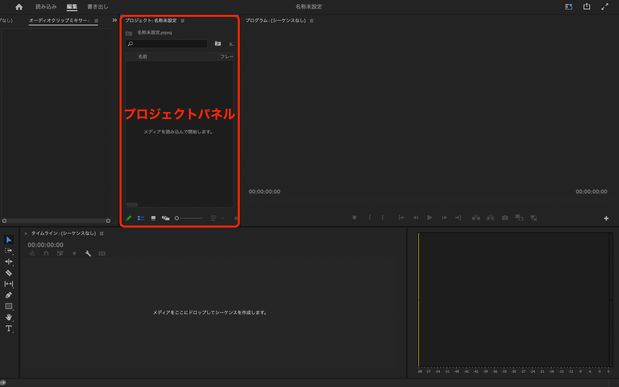619x387 pixels.
Task: Toggle insert sequences as nests icon
Action: point(32,254)
